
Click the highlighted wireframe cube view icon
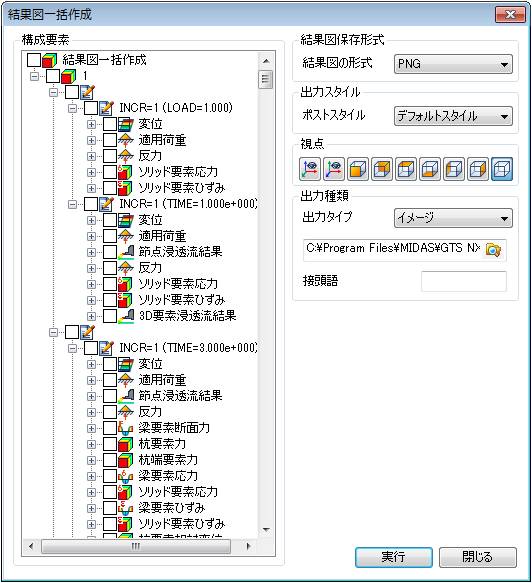pyautogui.click(x=502, y=169)
